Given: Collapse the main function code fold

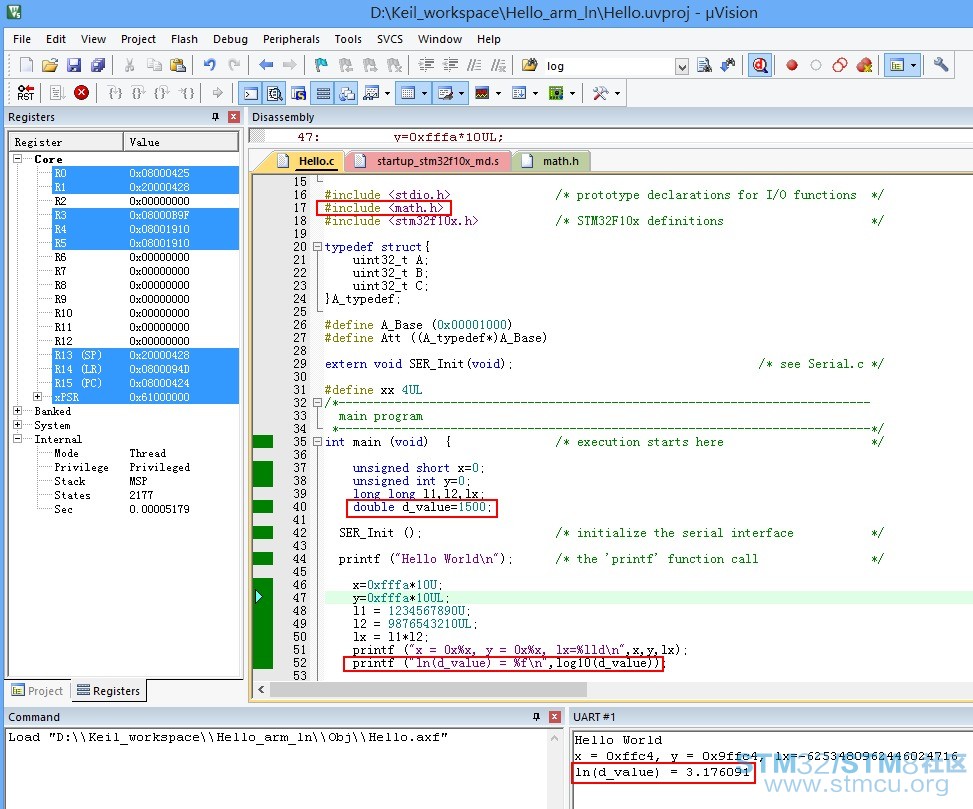Looking at the screenshot, I should [x=318, y=442].
